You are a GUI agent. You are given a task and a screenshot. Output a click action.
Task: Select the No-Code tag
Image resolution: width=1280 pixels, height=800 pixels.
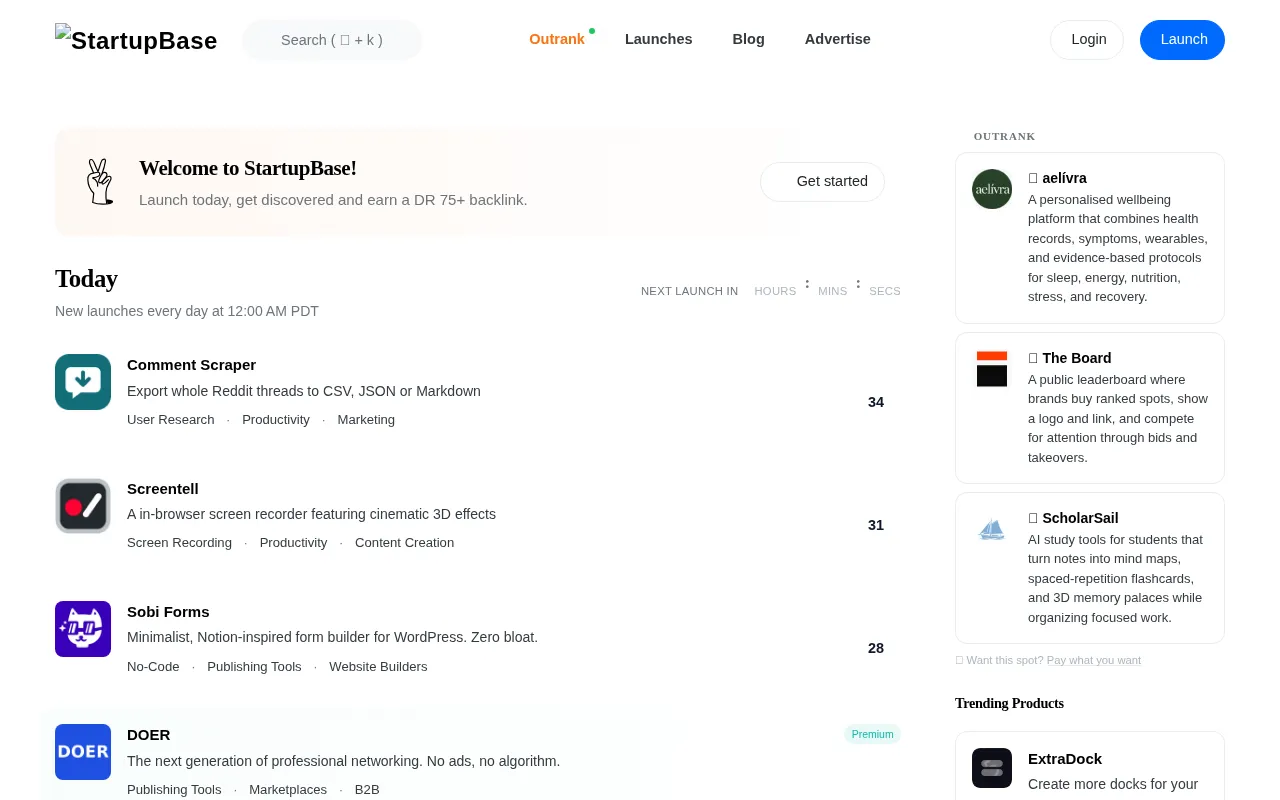(x=153, y=667)
